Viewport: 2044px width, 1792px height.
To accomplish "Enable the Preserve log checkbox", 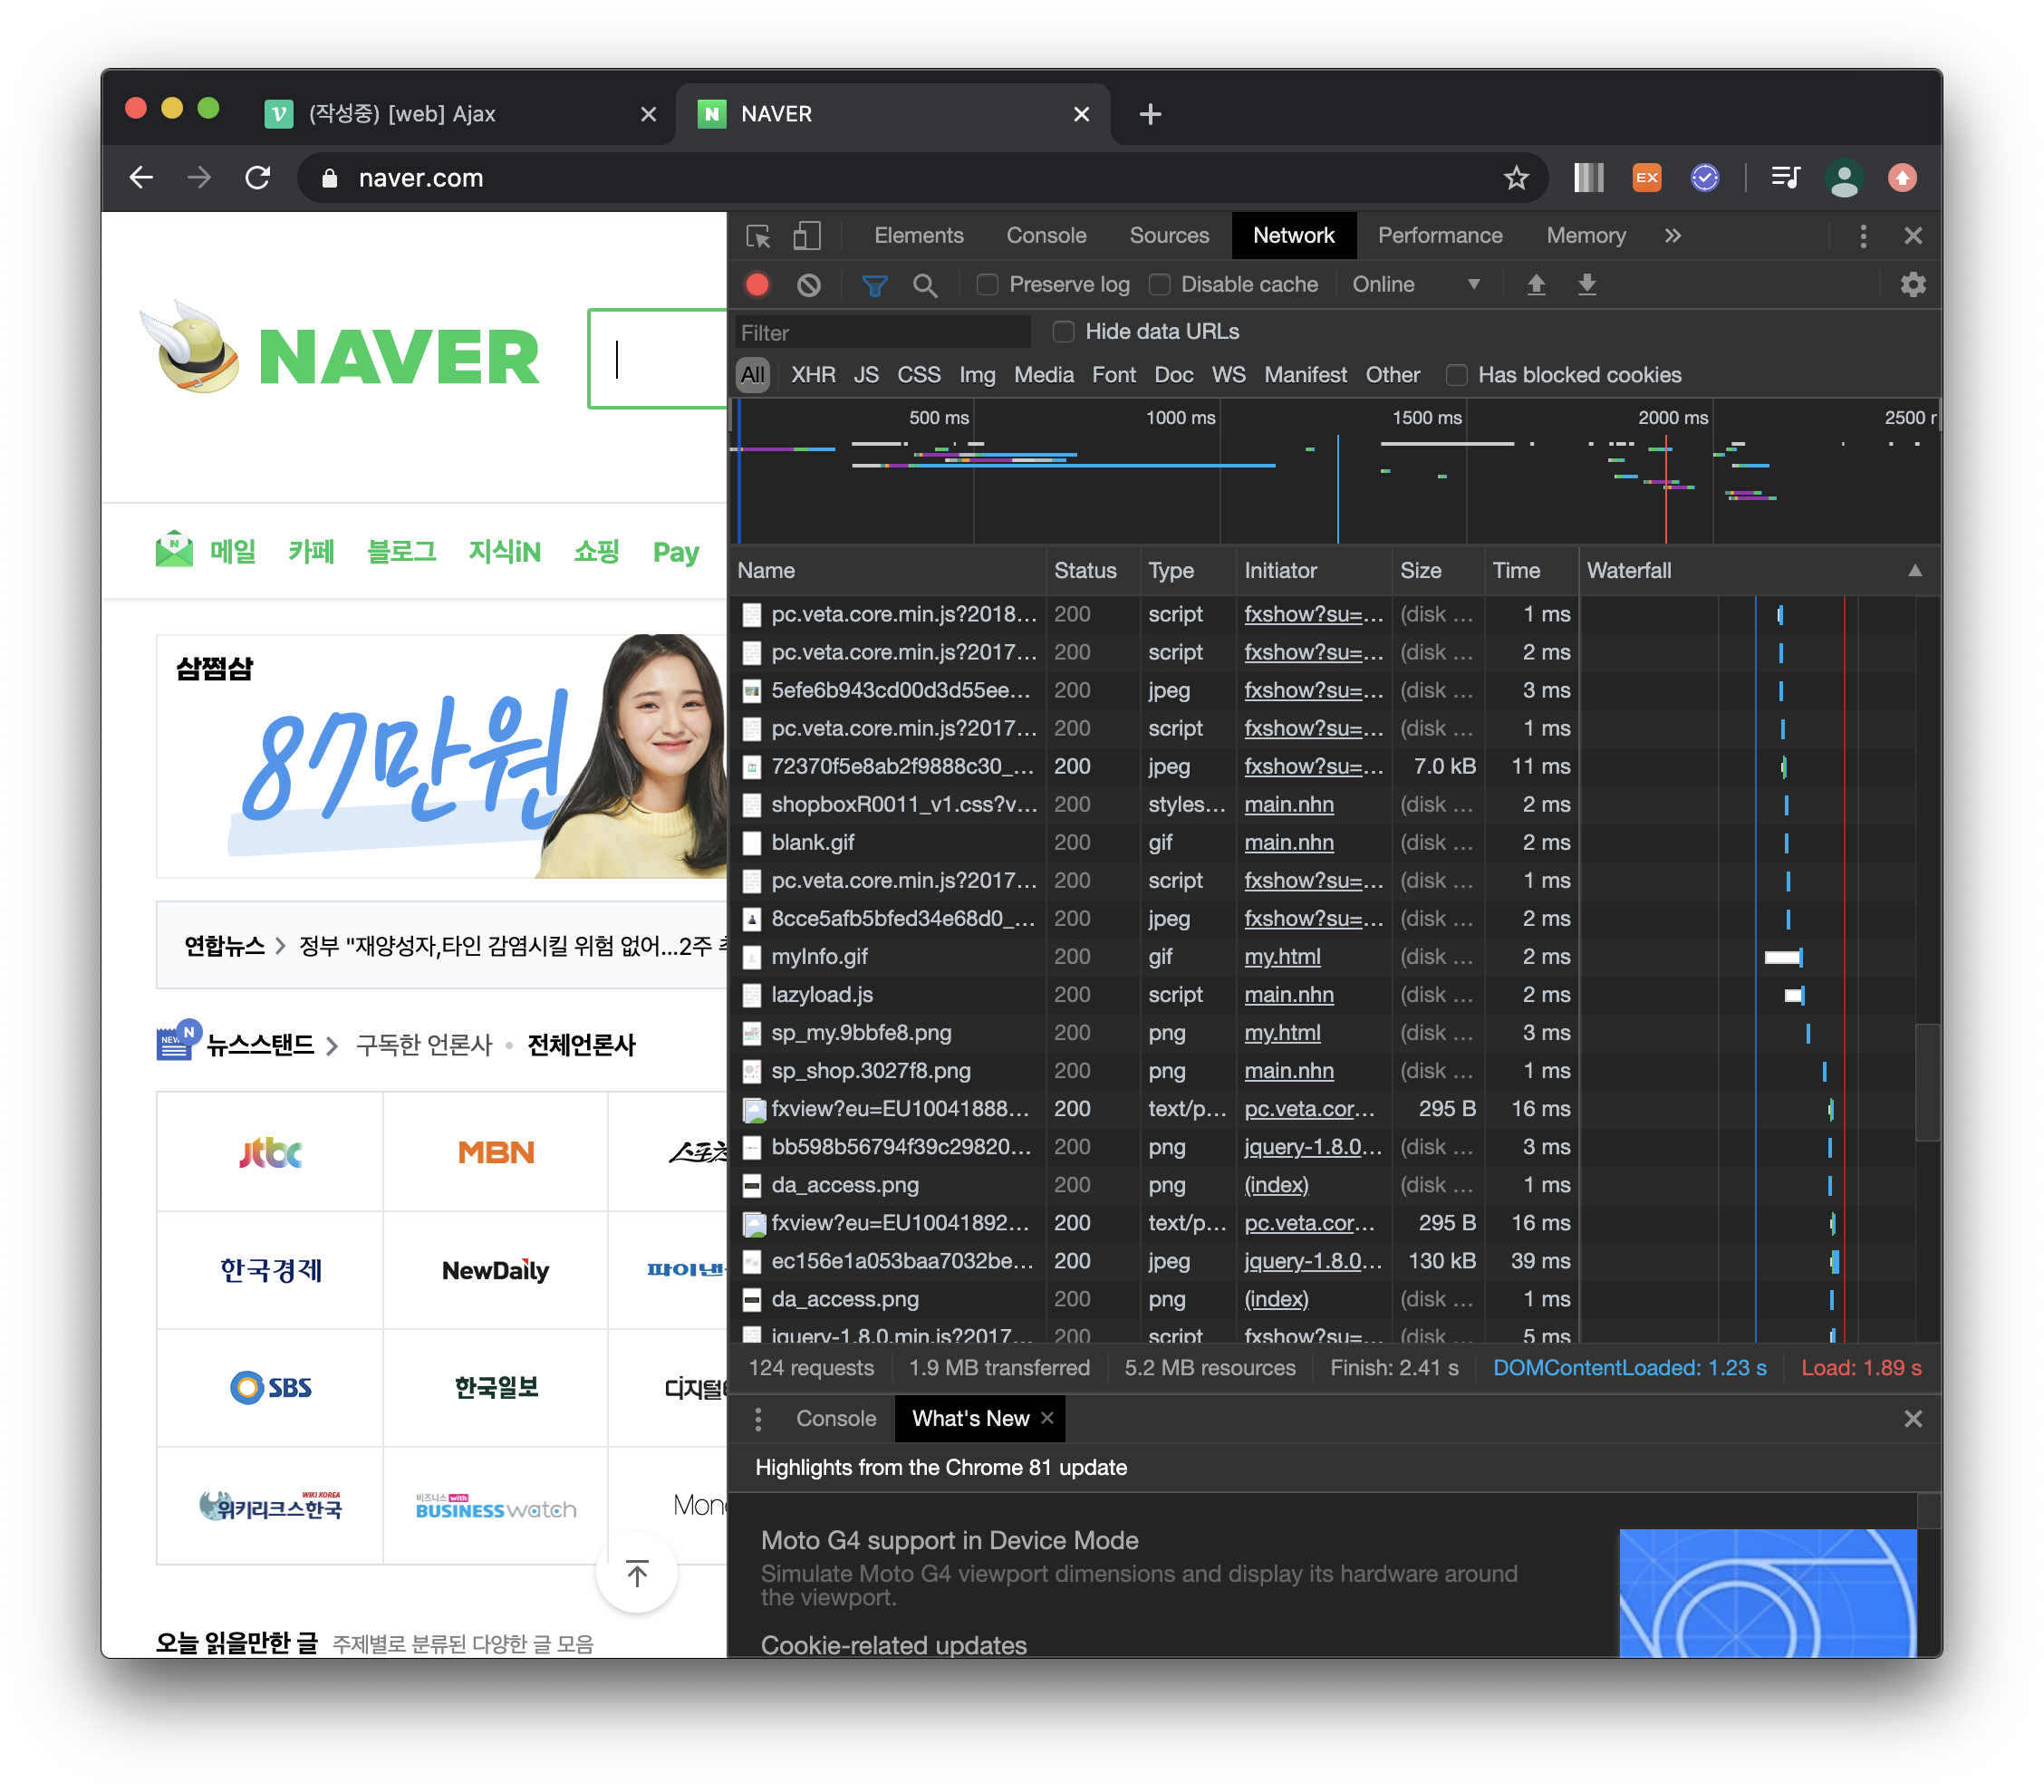I will [x=987, y=285].
